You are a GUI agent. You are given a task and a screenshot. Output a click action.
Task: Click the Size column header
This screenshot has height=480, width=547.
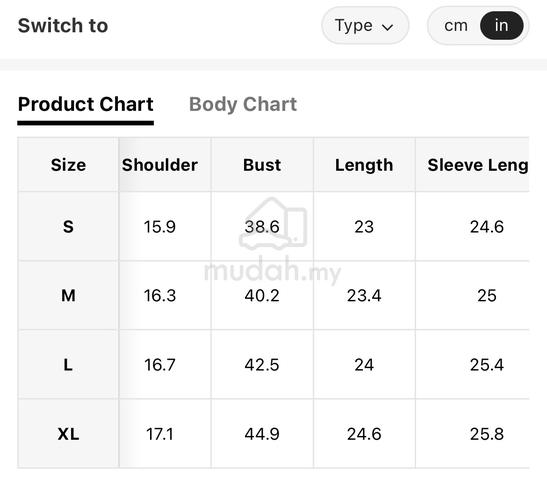(x=68, y=165)
